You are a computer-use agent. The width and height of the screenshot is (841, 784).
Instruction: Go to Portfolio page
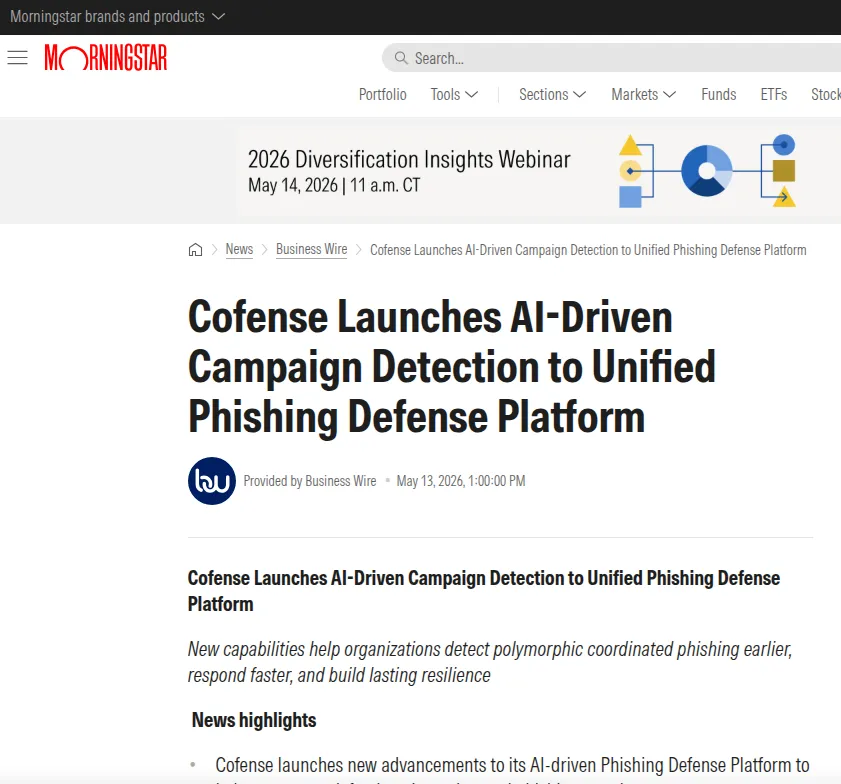[382, 94]
